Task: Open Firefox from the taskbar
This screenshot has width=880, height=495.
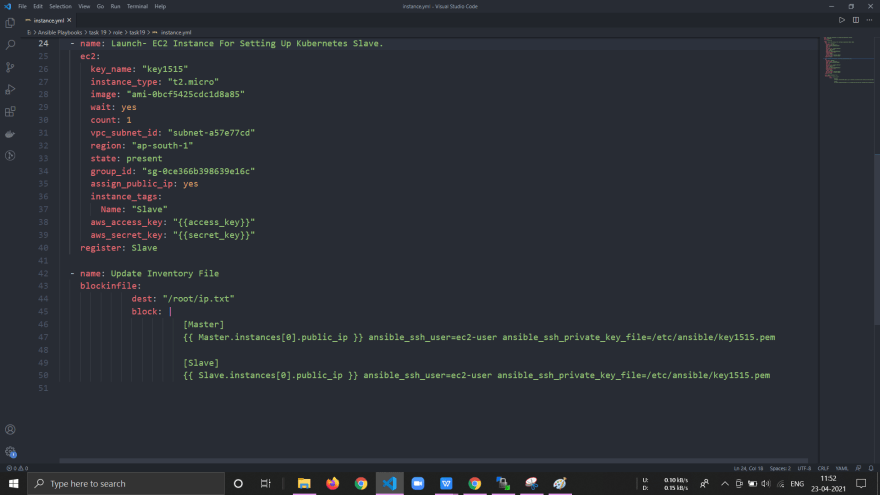Action: pos(333,483)
